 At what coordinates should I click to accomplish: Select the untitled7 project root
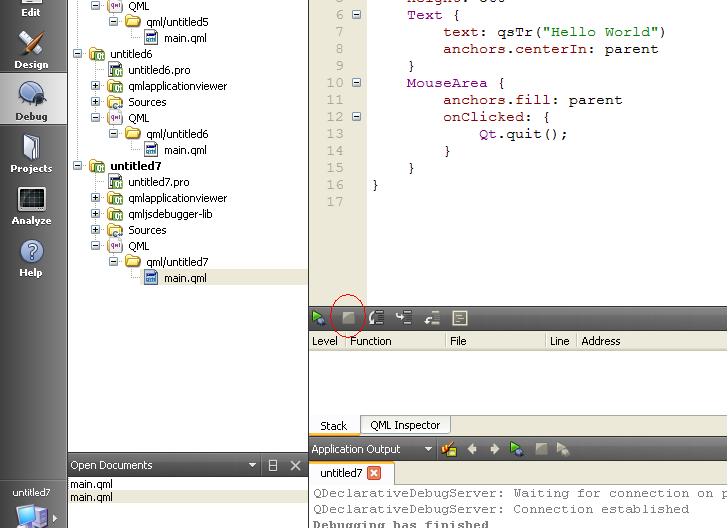pyautogui.click(x=136, y=166)
